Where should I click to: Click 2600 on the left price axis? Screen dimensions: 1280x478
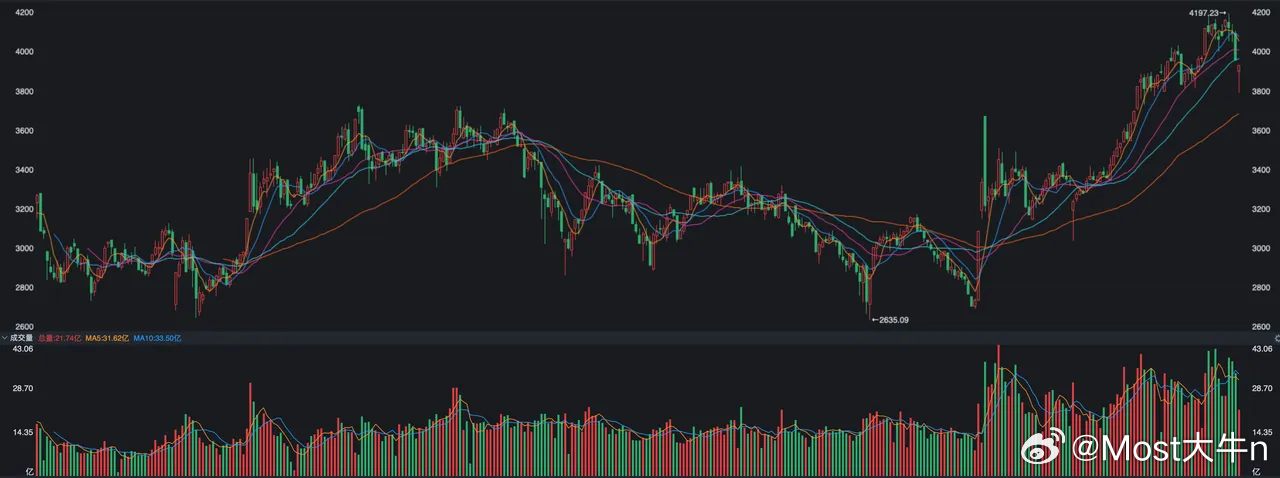pyautogui.click(x=20, y=327)
